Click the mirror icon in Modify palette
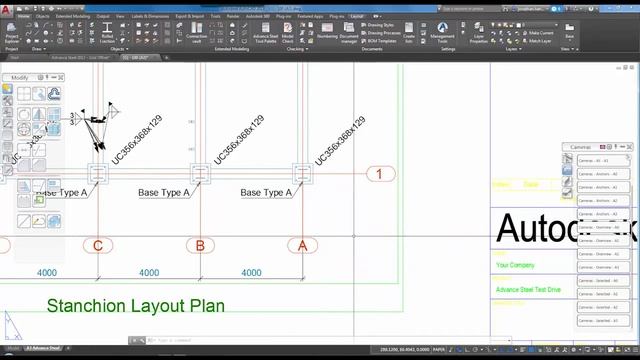The height and width of the screenshot is (360, 640). tap(39, 114)
